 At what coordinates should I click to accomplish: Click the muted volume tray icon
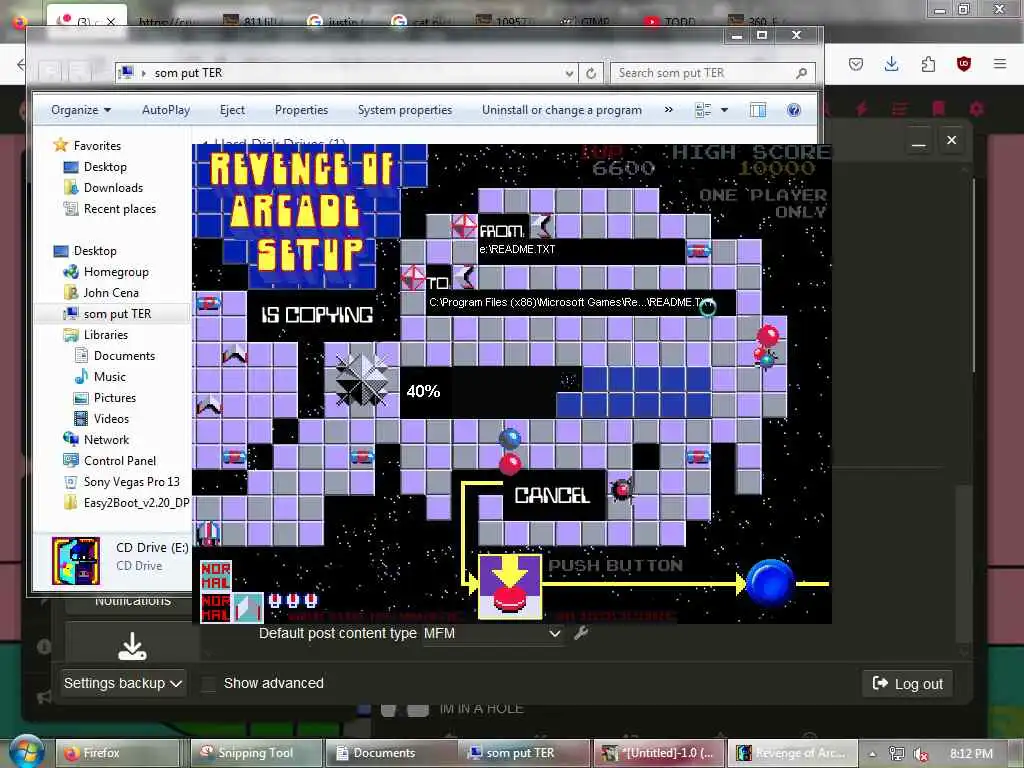[x=921, y=754]
